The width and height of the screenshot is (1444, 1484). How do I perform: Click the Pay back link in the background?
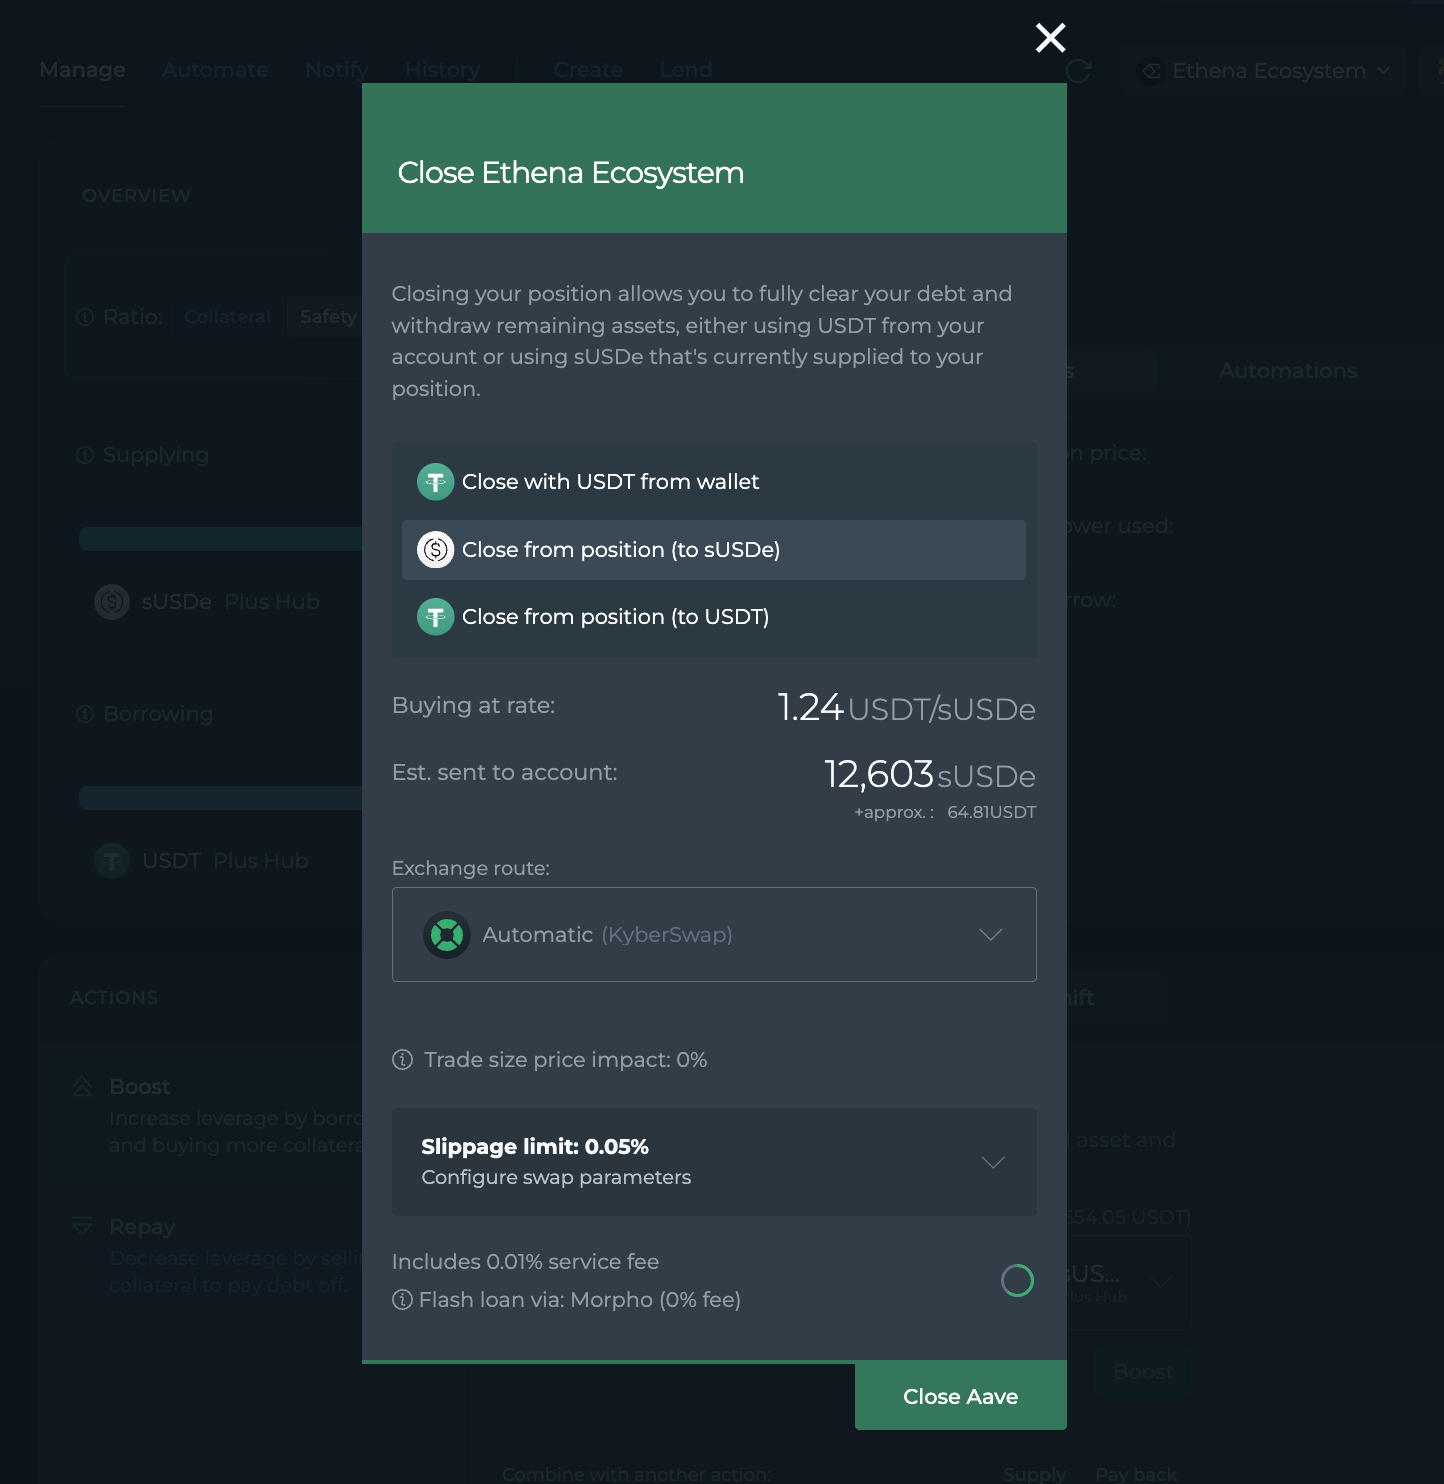tap(1136, 1474)
